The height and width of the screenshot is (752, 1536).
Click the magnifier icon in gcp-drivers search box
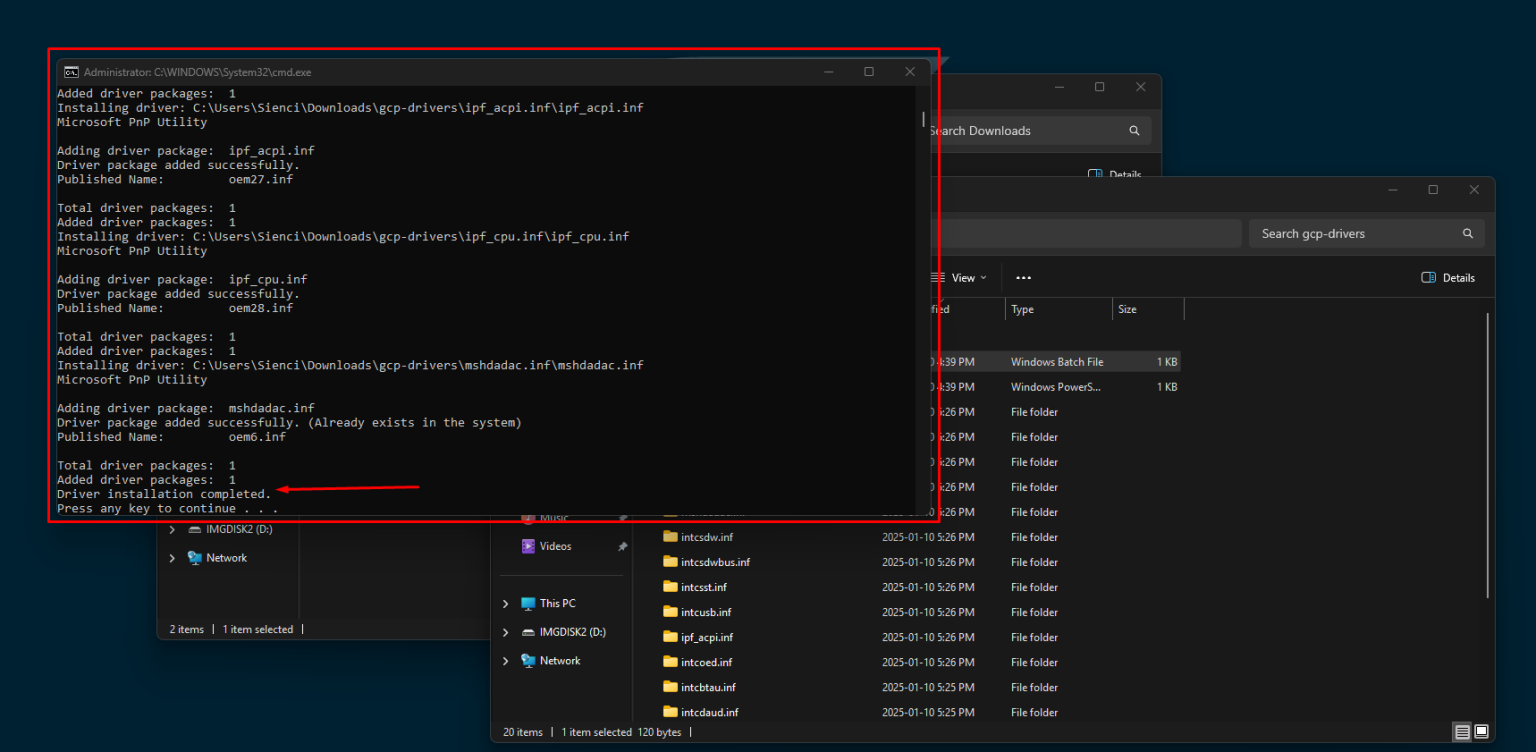click(1467, 233)
